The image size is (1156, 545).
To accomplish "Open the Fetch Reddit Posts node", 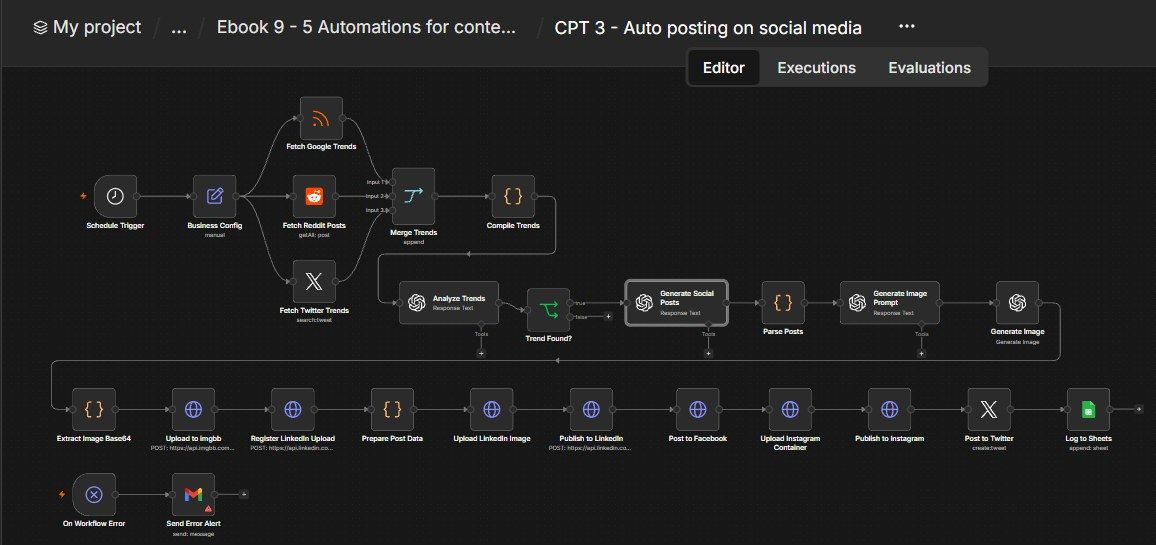I will click(314, 196).
